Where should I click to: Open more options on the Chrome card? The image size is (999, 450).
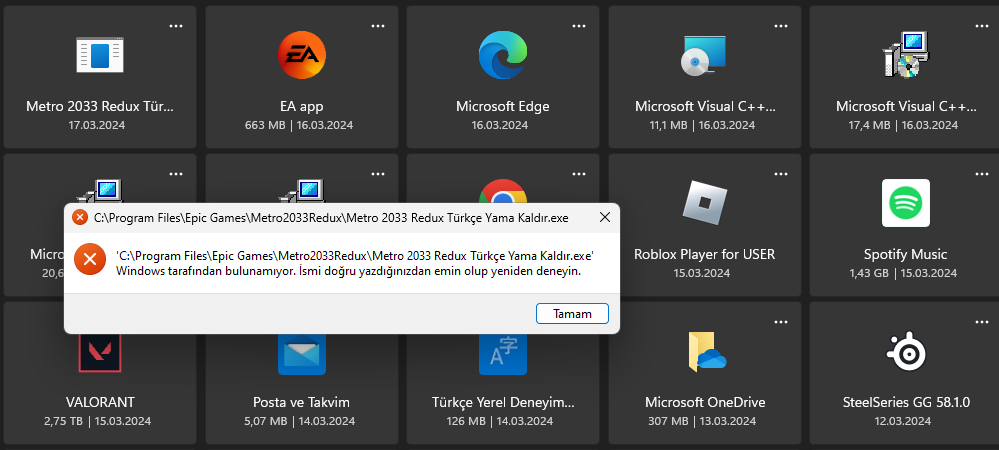pyautogui.click(x=579, y=174)
